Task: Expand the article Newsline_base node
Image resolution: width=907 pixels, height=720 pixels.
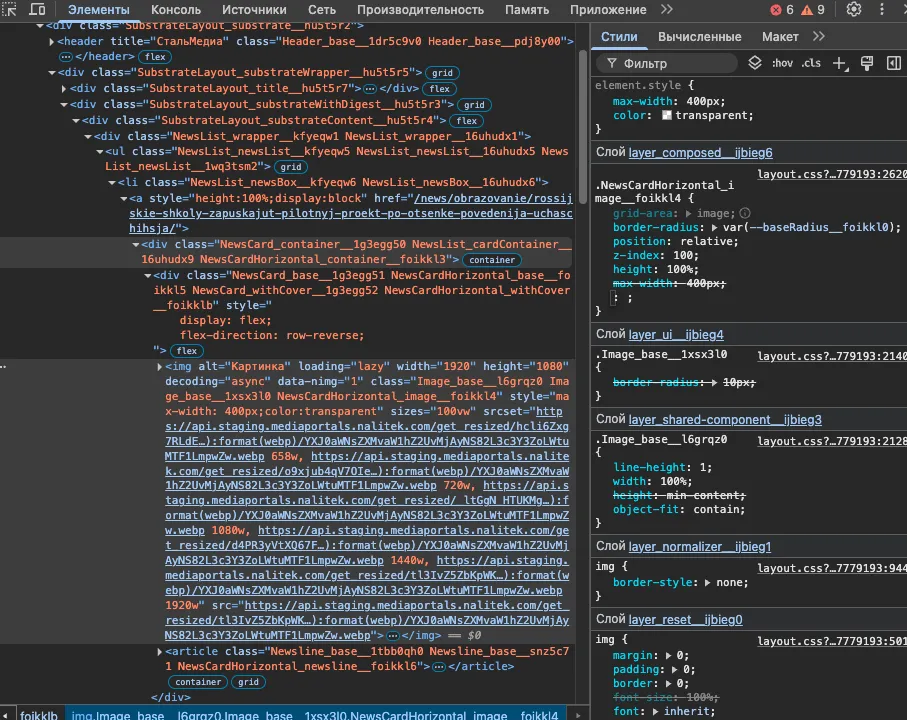Action: coord(160,652)
